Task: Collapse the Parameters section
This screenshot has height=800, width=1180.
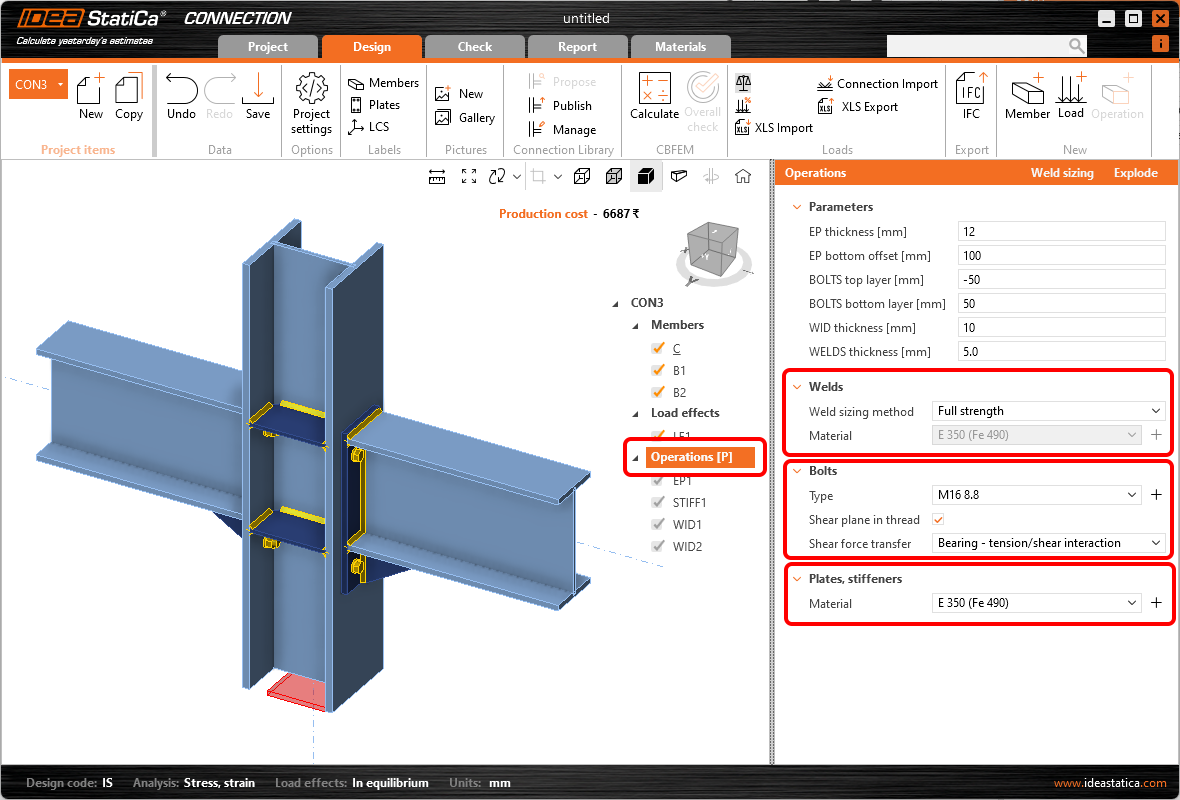Action: pos(796,207)
